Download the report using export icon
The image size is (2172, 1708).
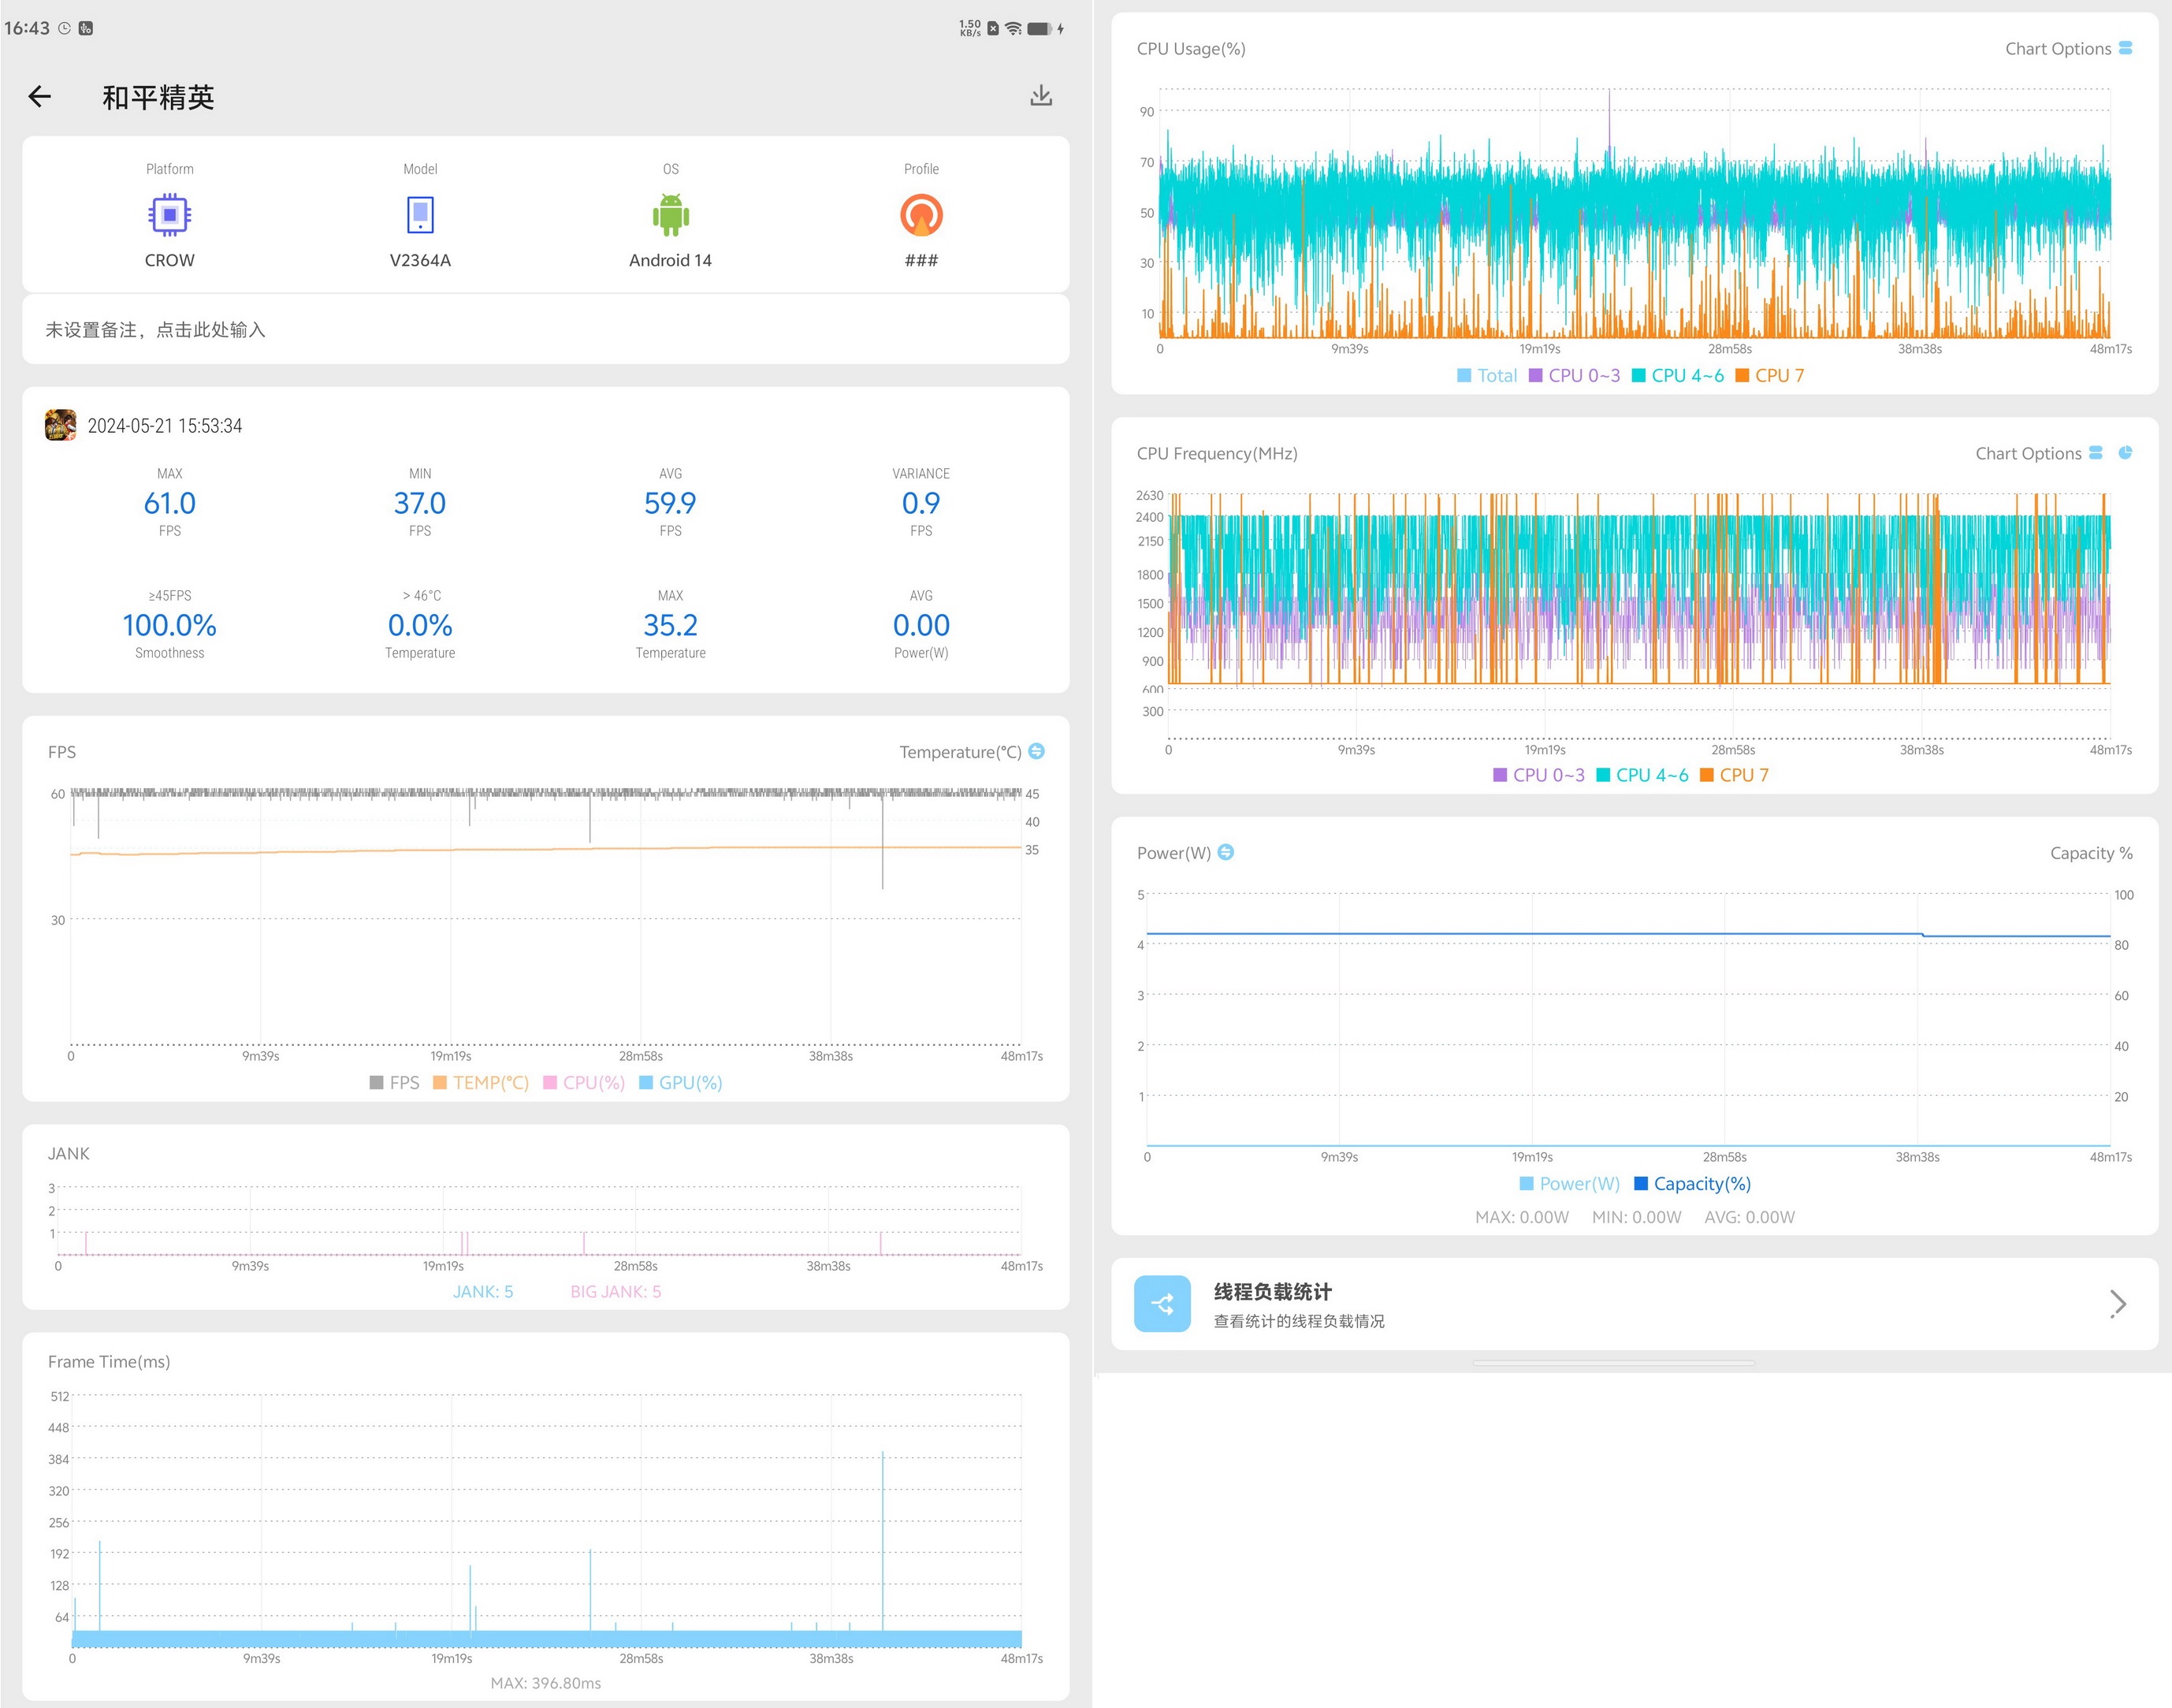(1041, 95)
